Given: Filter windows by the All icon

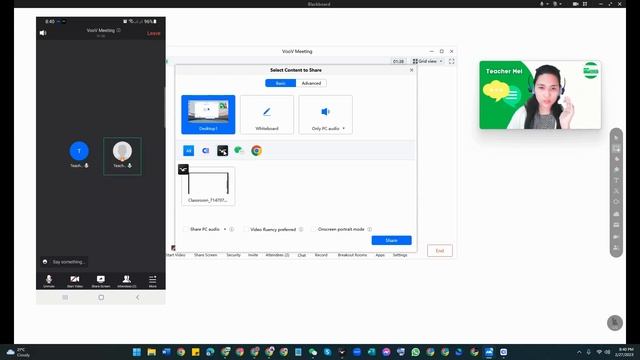Looking at the screenshot, I should [189, 151].
